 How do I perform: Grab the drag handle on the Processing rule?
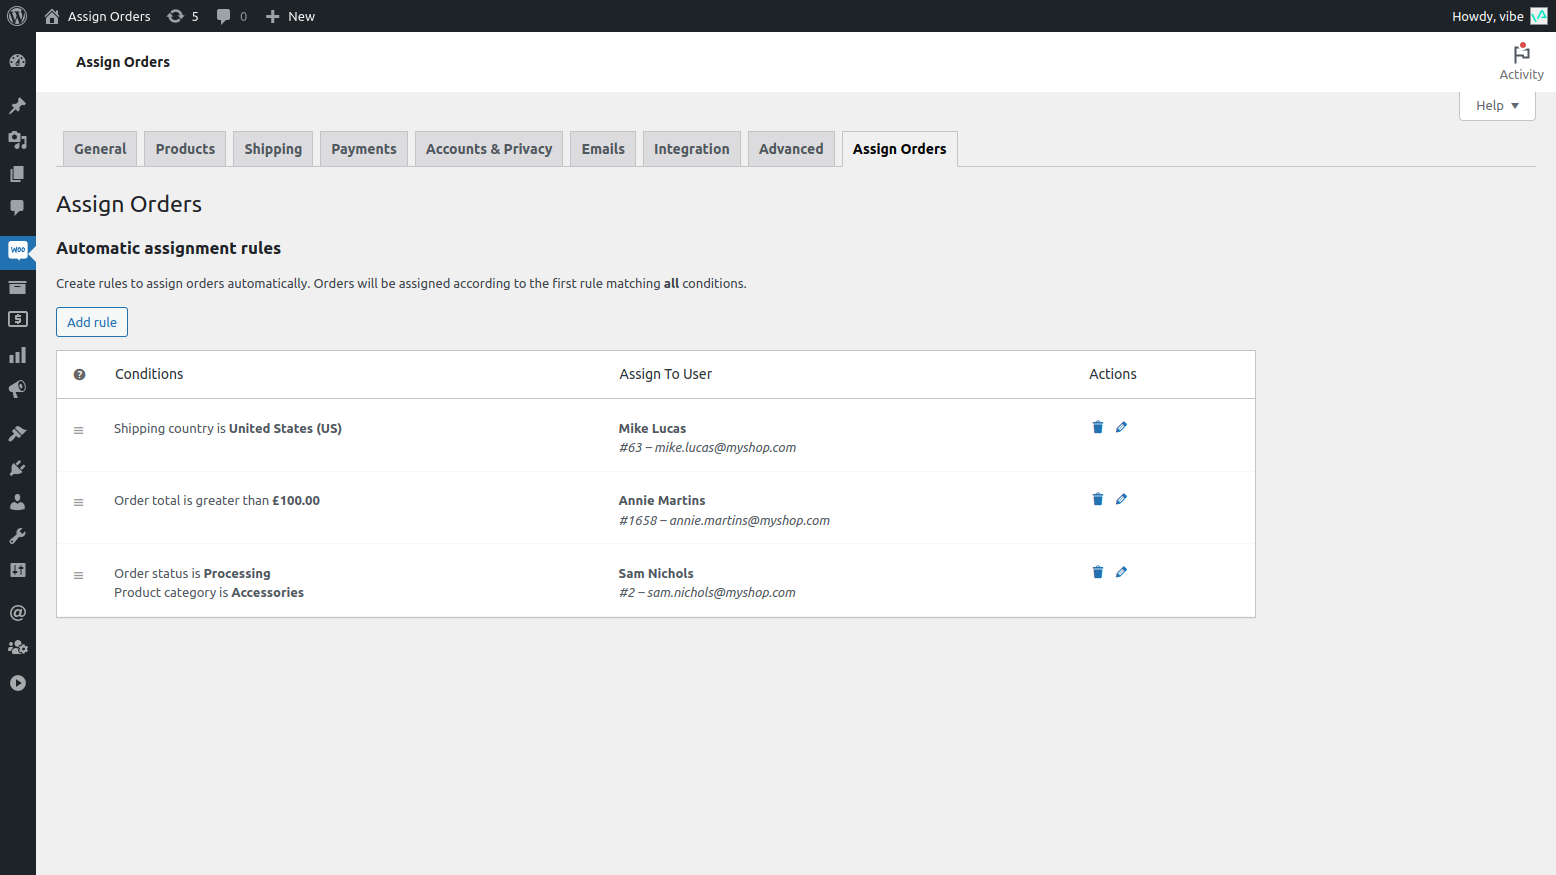point(79,574)
